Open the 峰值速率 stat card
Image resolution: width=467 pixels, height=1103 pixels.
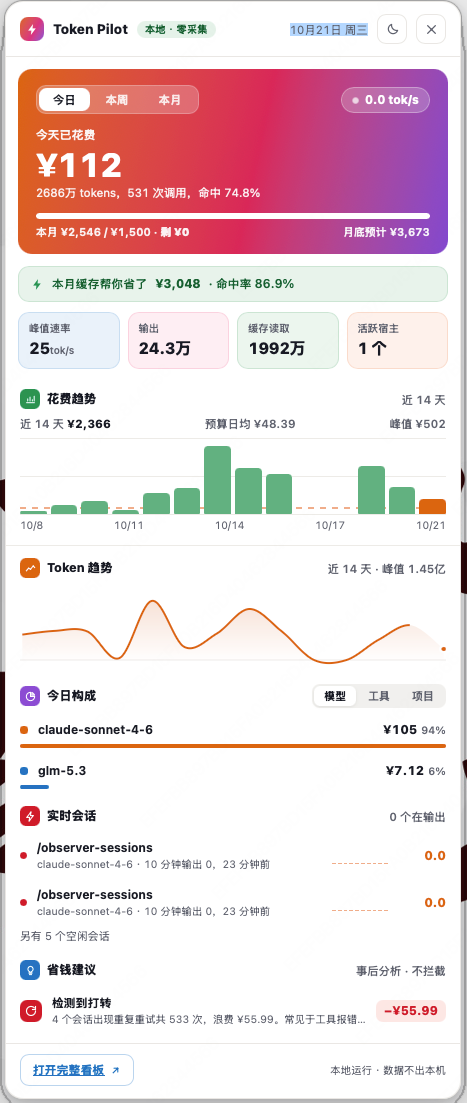pyautogui.click(x=69, y=340)
